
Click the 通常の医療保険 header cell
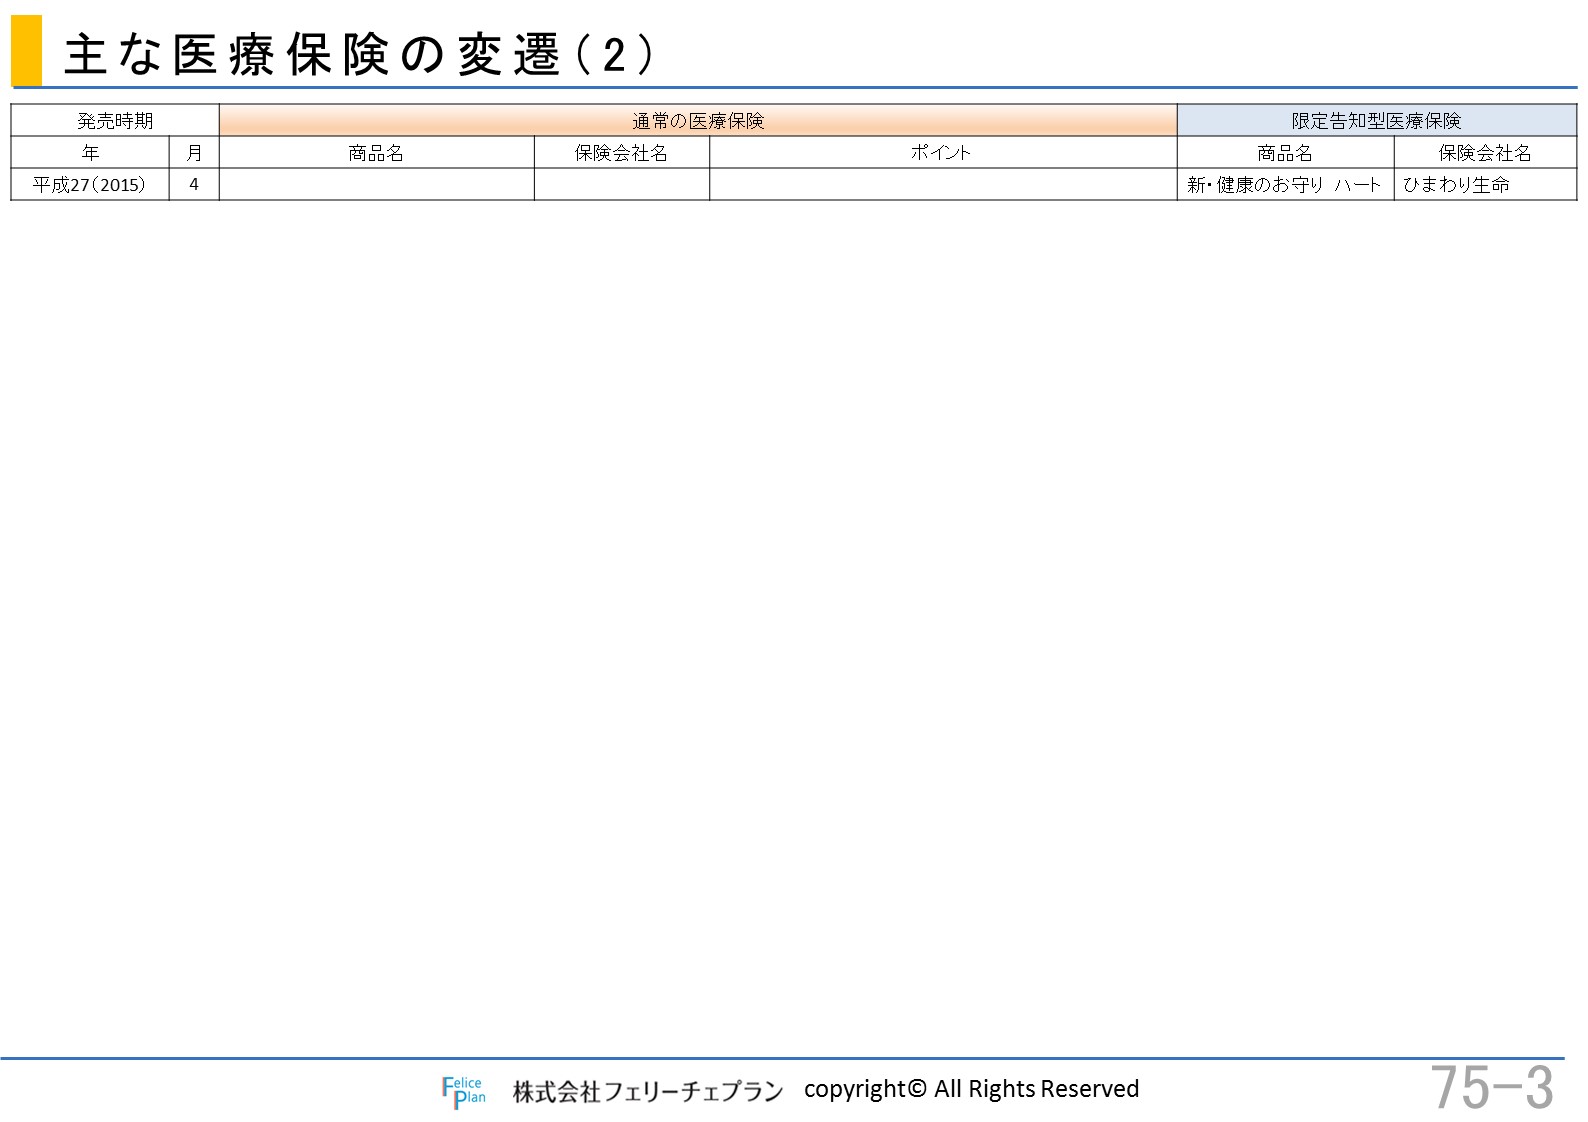[698, 120]
